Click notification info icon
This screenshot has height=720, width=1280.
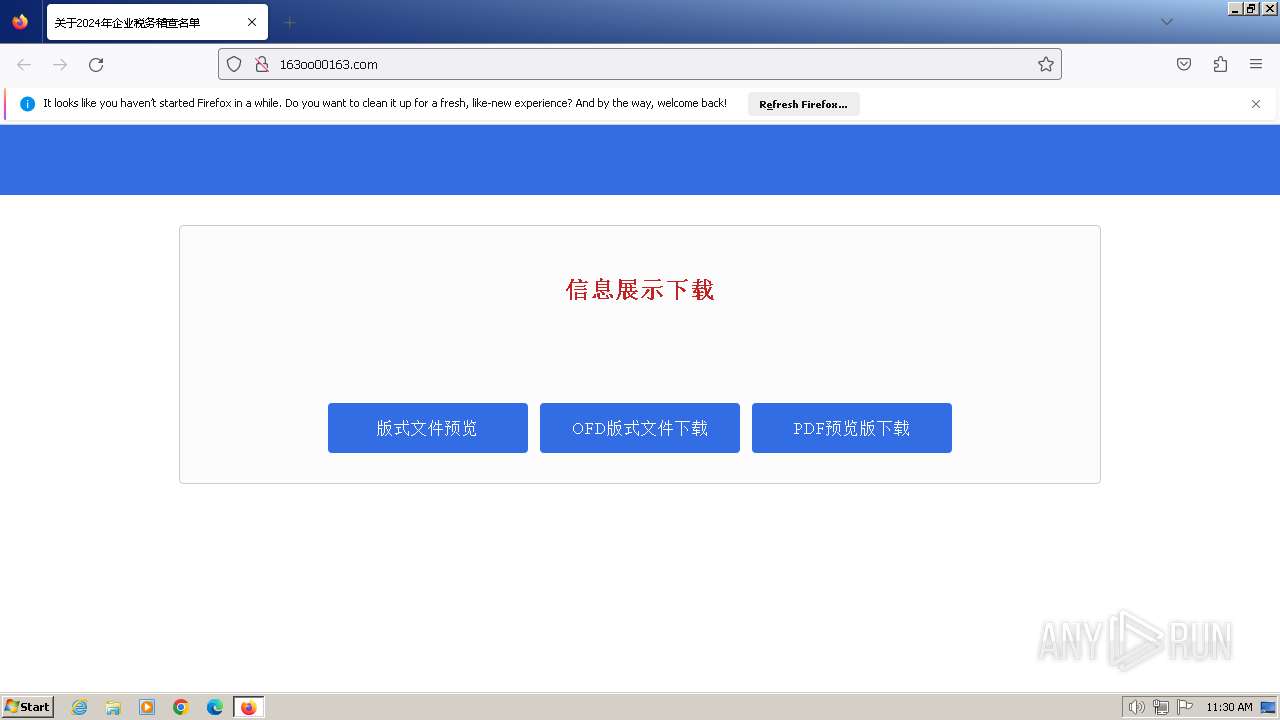pos(27,104)
